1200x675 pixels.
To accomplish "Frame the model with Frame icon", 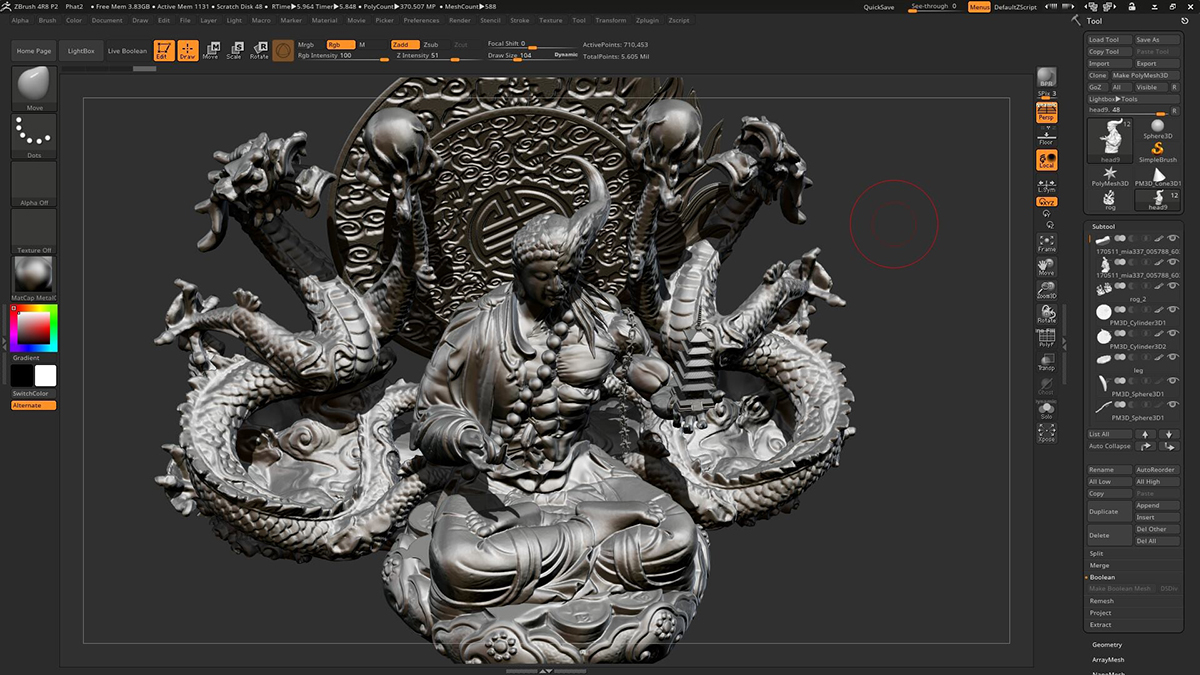I will [1046, 243].
